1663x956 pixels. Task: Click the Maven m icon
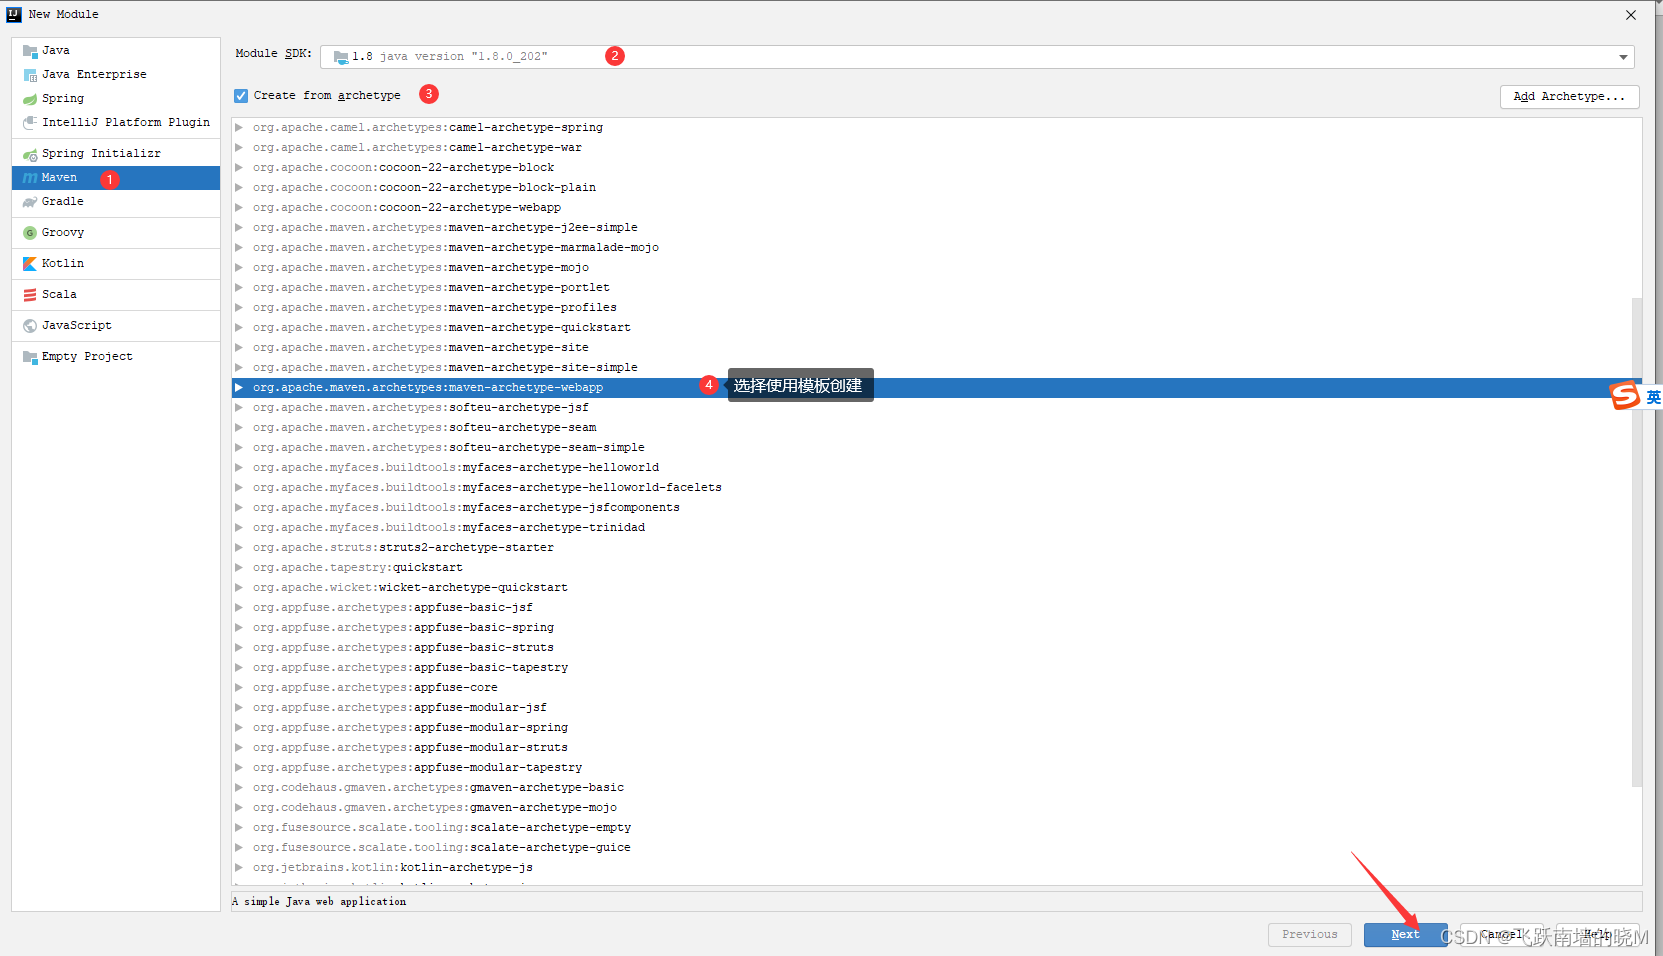30,178
